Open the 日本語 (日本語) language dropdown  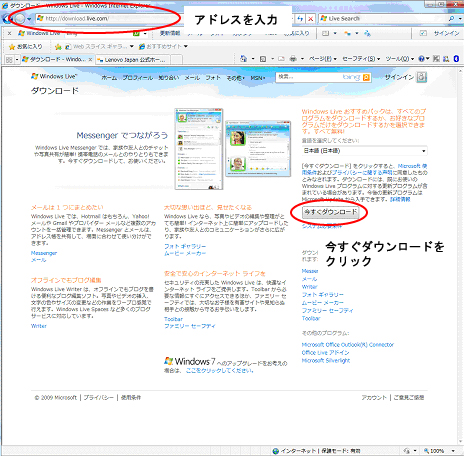click(x=364, y=151)
